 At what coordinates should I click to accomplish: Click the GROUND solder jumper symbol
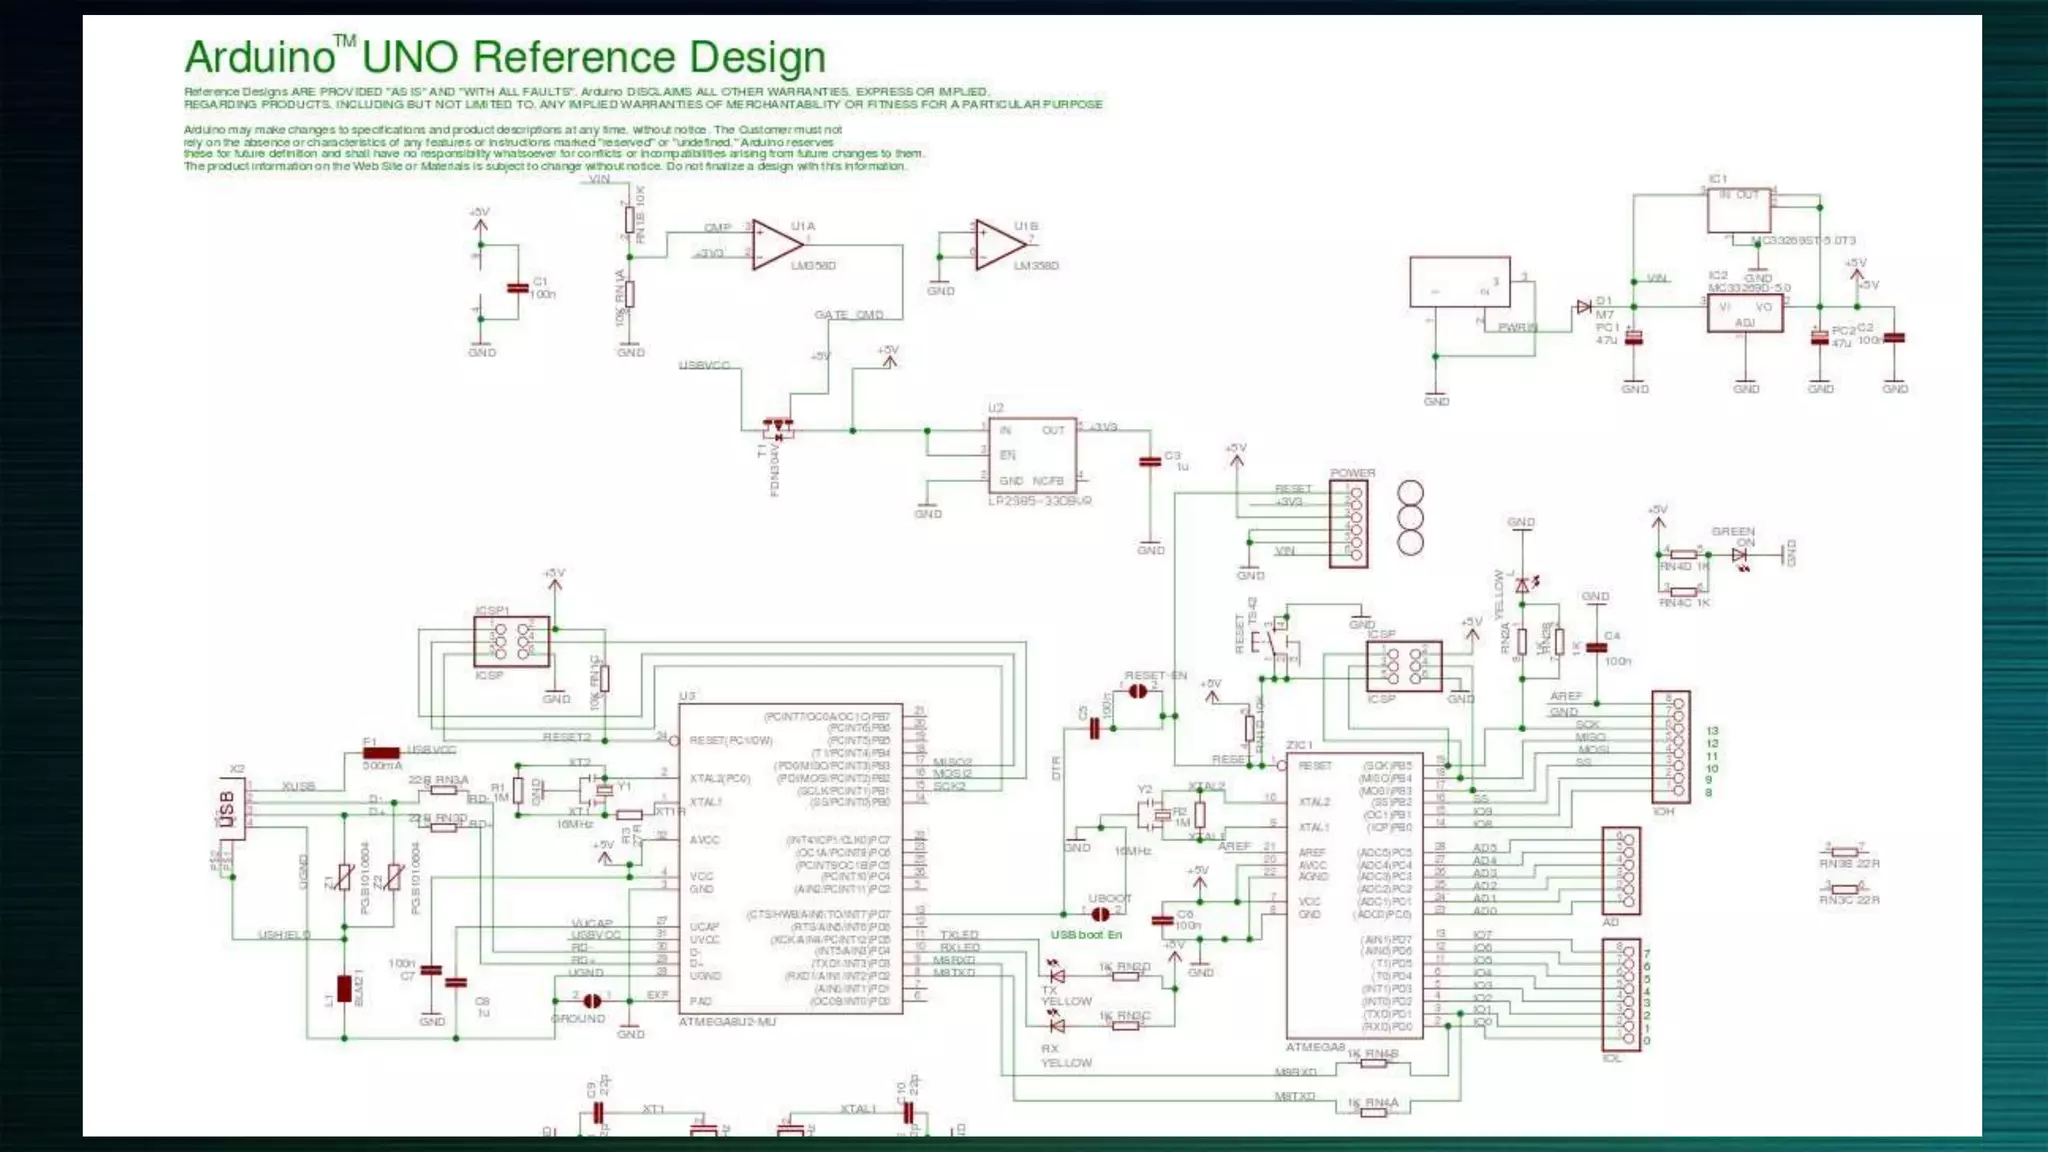(x=592, y=1000)
